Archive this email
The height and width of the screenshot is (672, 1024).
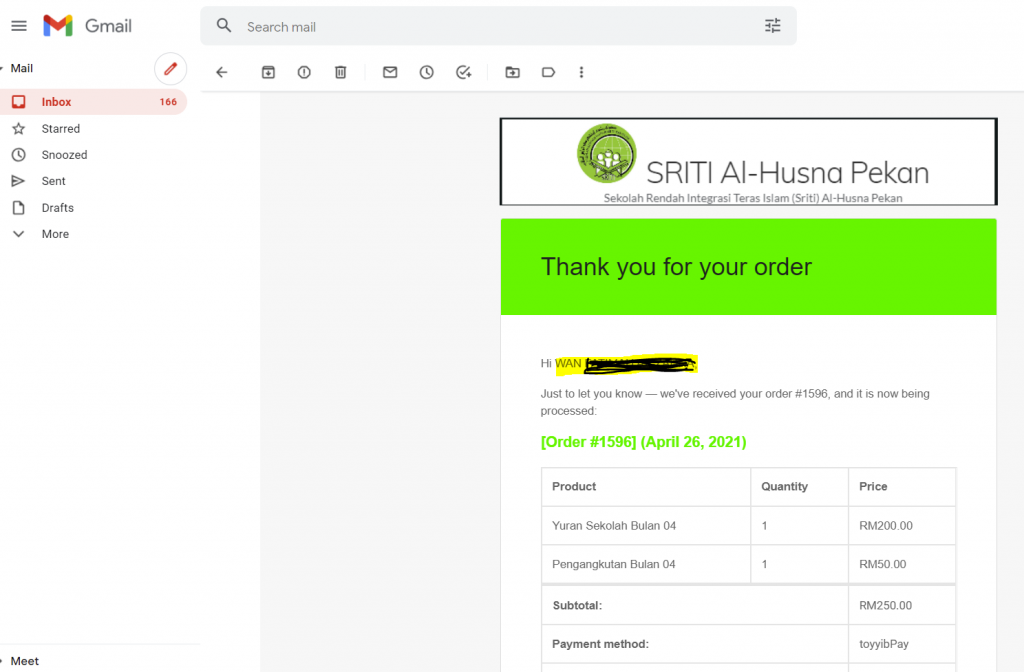click(x=268, y=72)
